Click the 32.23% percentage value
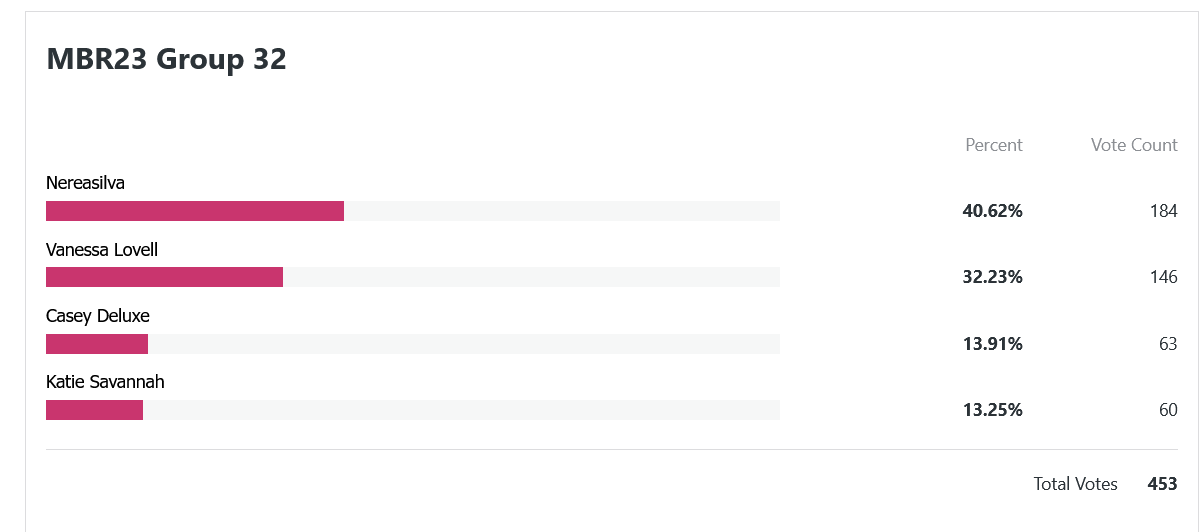This screenshot has width=1203, height=532. 992,277
